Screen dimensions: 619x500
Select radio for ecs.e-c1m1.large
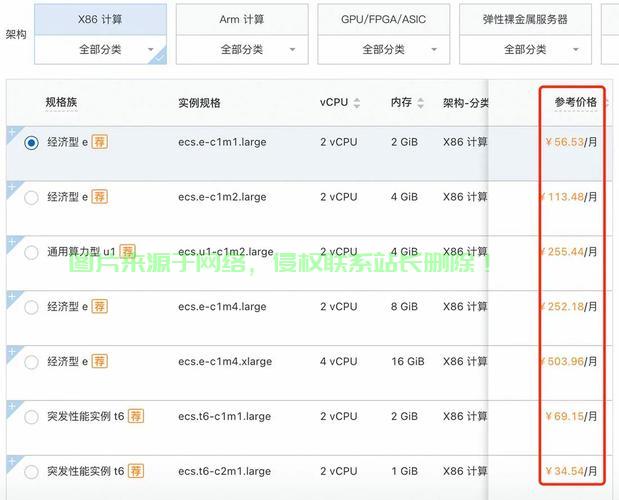click(31, 142)
